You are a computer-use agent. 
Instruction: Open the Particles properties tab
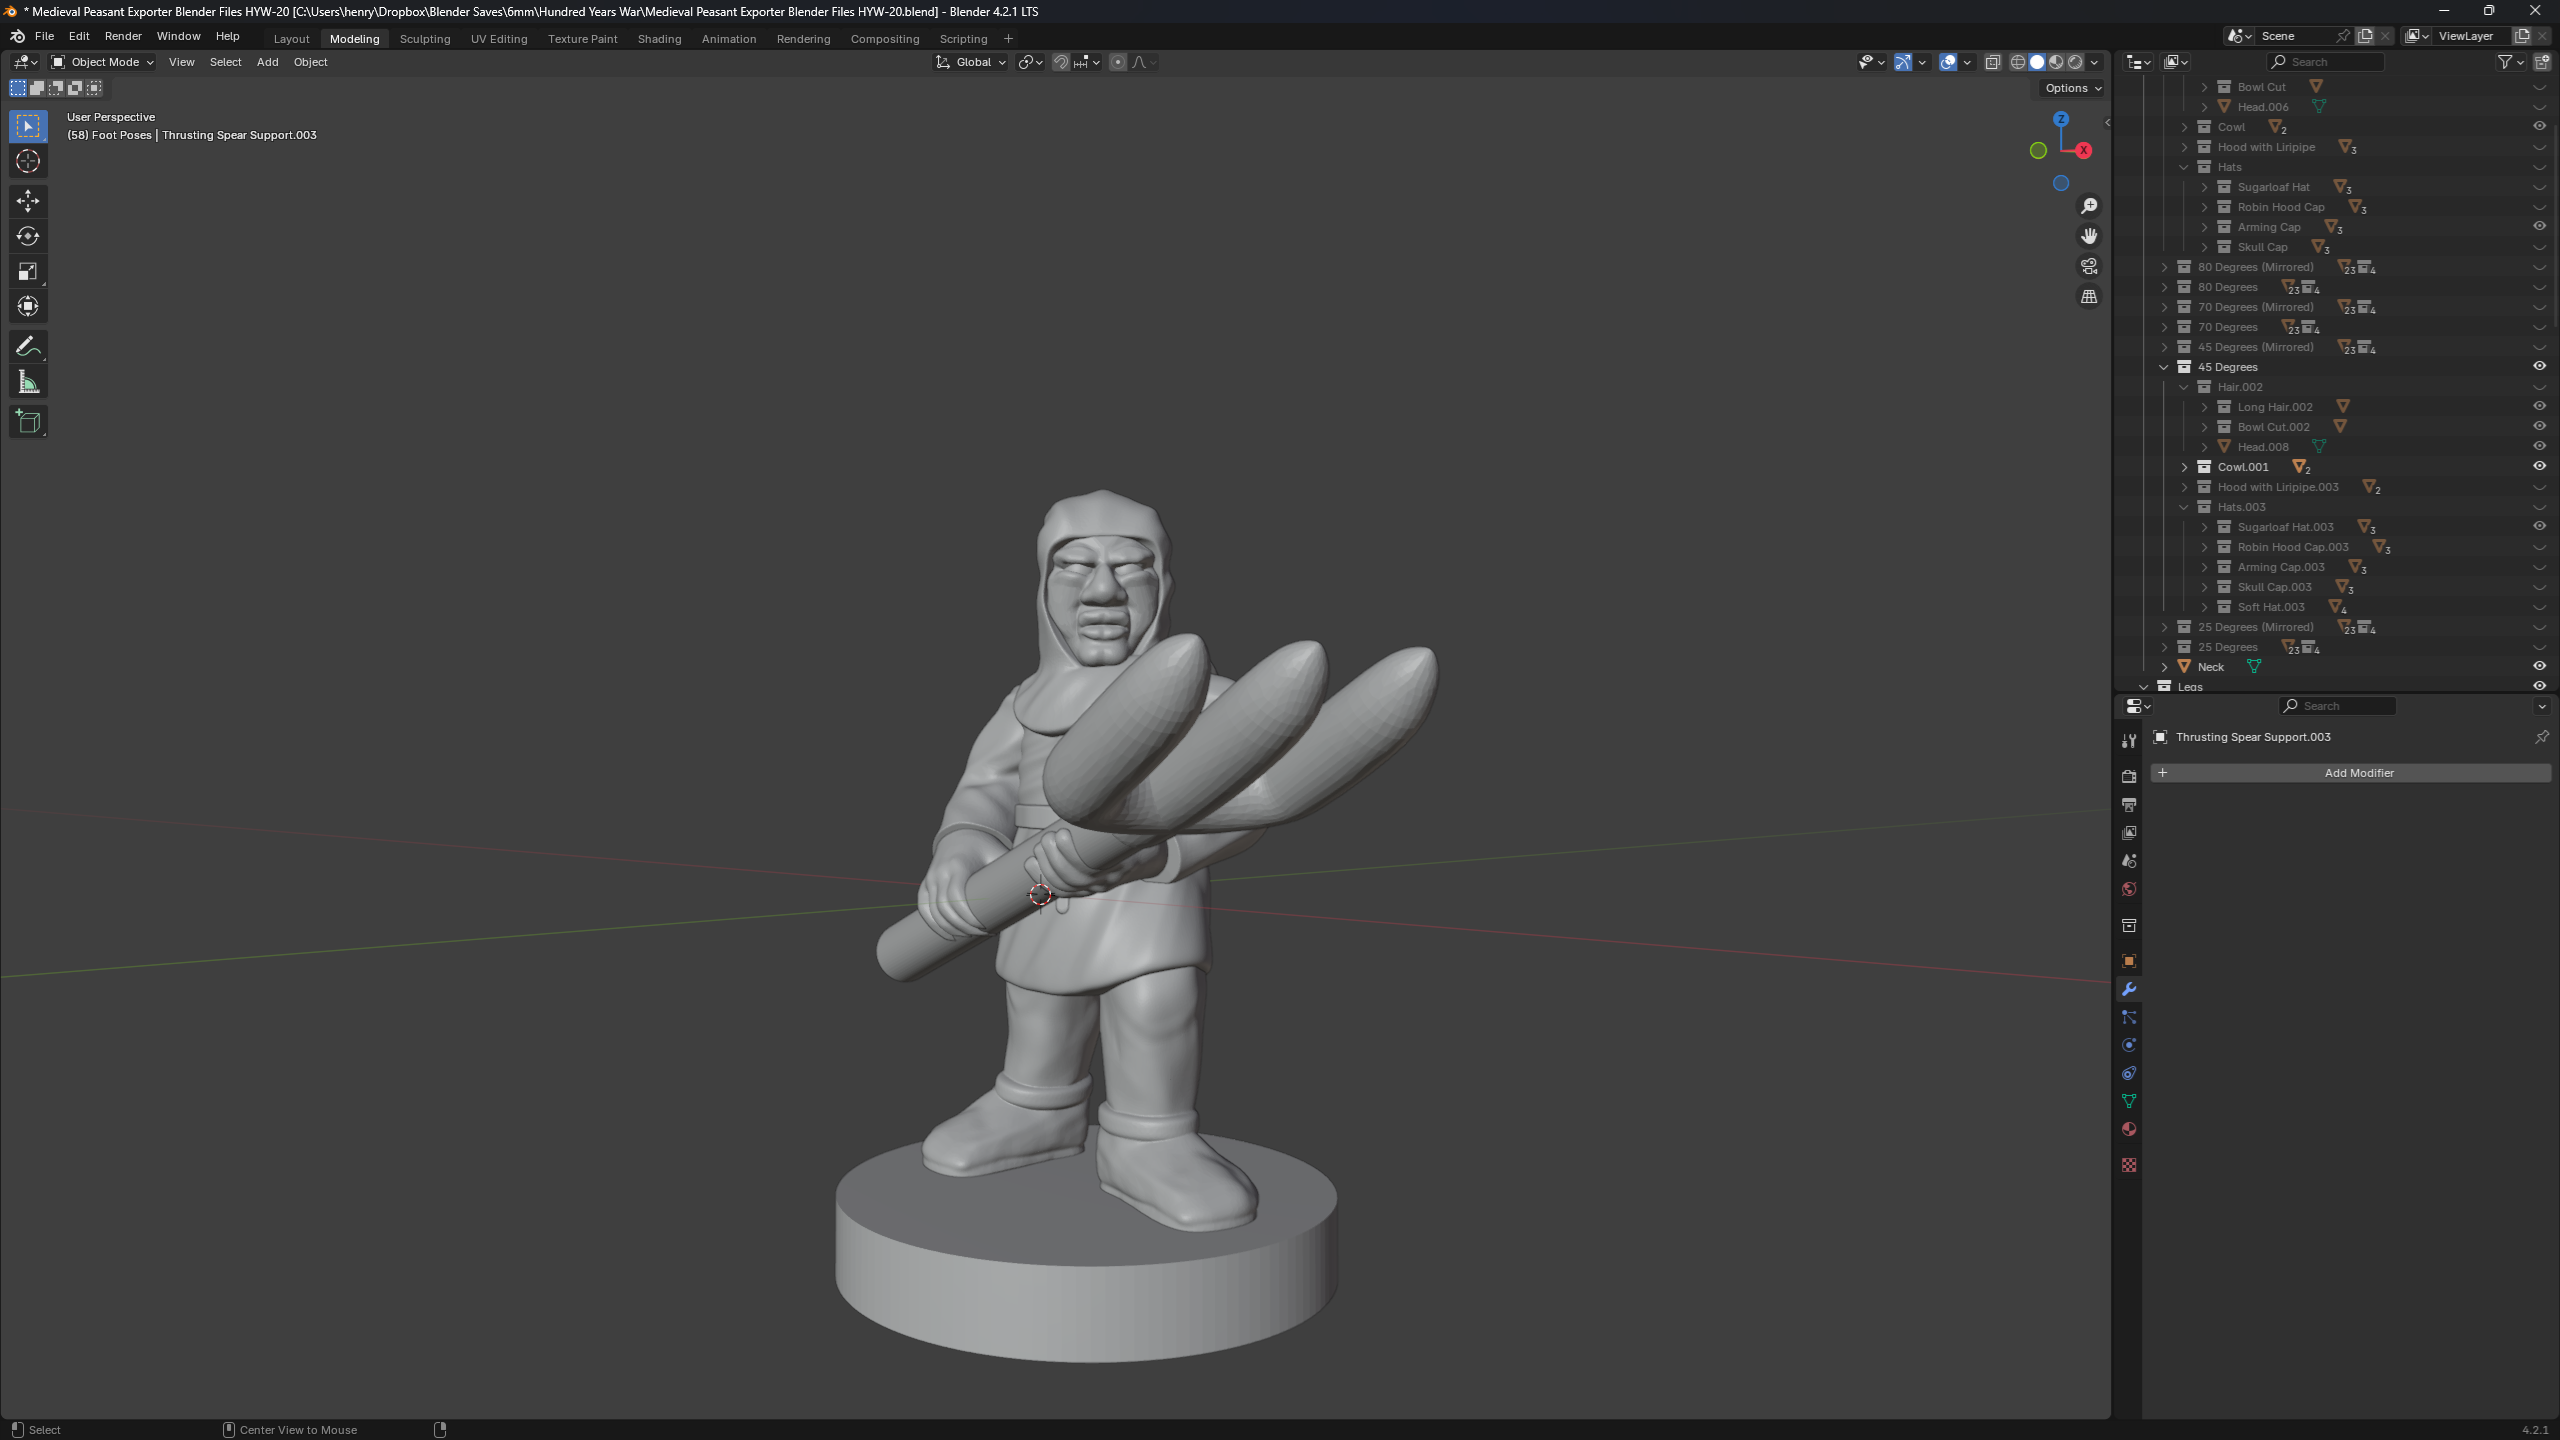pos(2129,1017)
